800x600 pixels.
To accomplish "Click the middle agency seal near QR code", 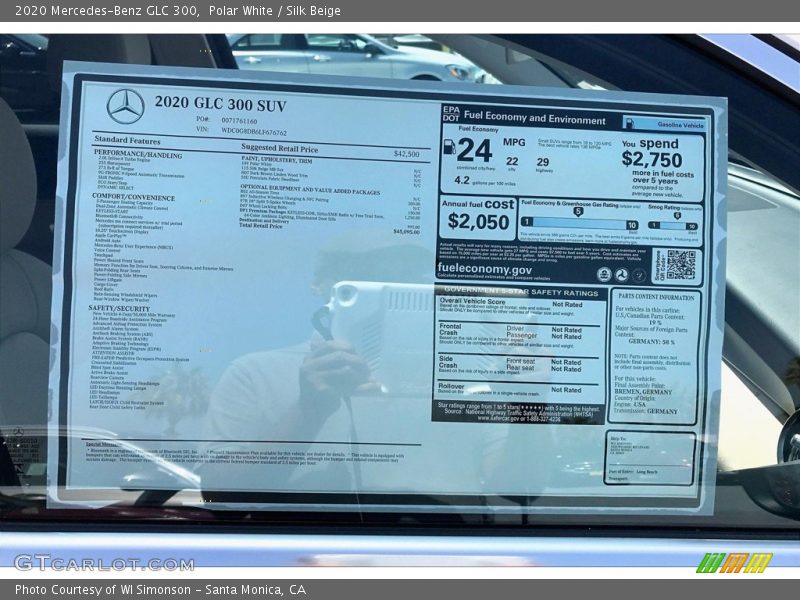I will 621,275.
